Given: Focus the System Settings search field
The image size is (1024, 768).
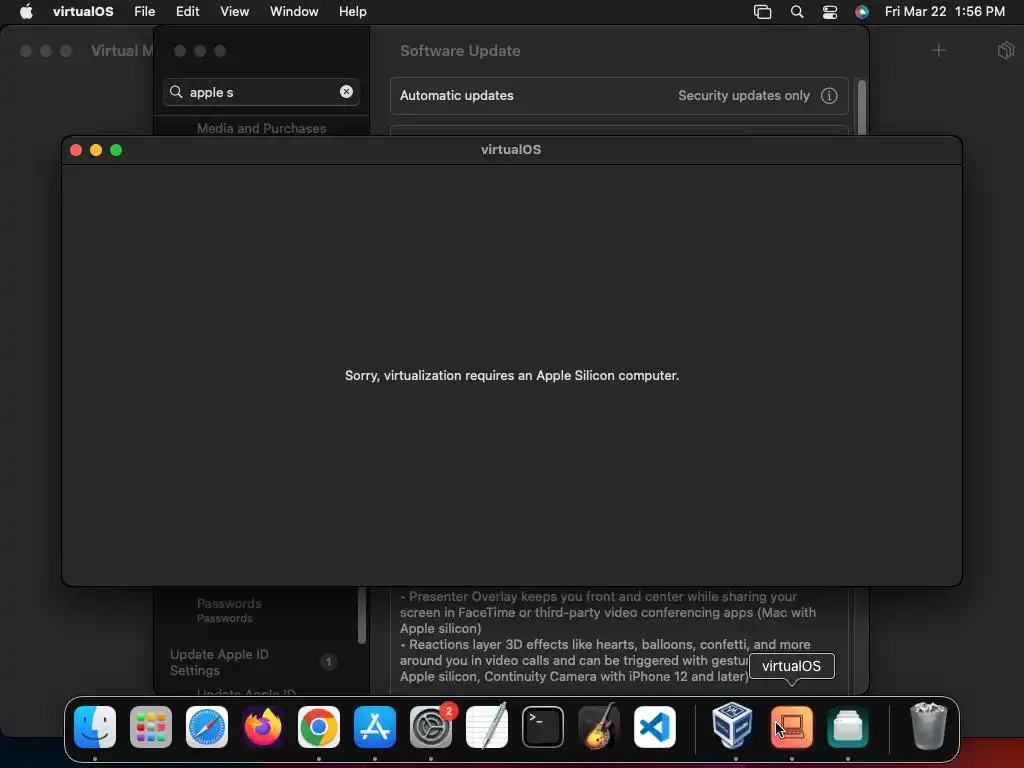Looking at the screenshot, I should pyautogui.click(x=261, y=92).
